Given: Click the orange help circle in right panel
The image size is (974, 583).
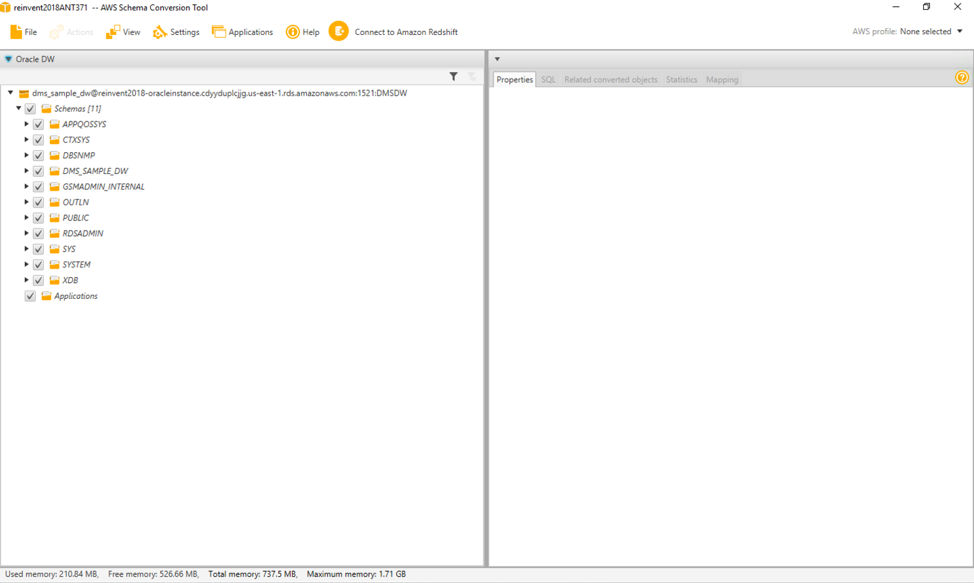Looking at the screenshot, I should point(962,78).
